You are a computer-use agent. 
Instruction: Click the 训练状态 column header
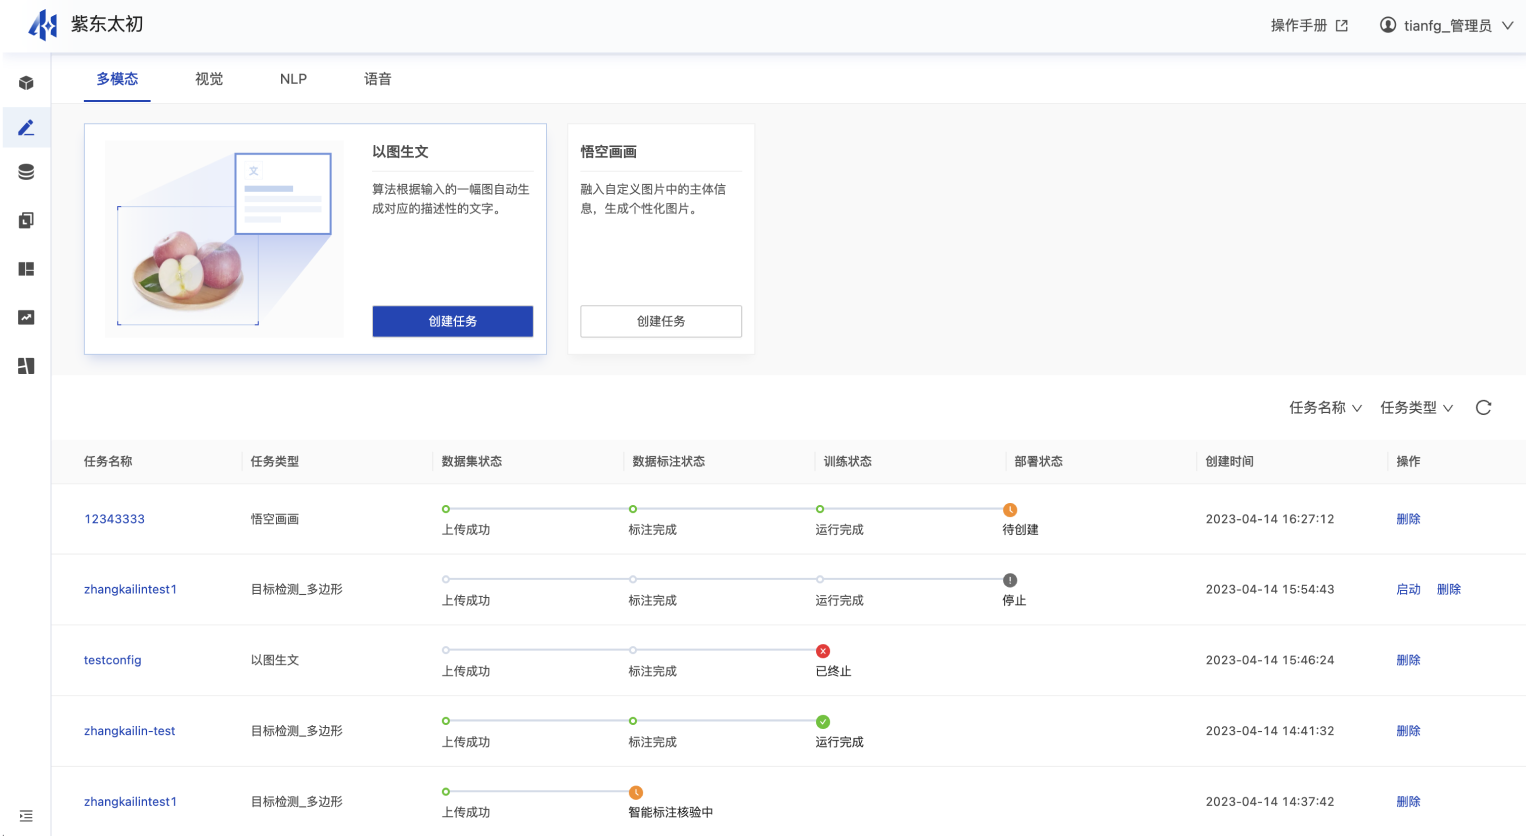(x=848, y=461)
